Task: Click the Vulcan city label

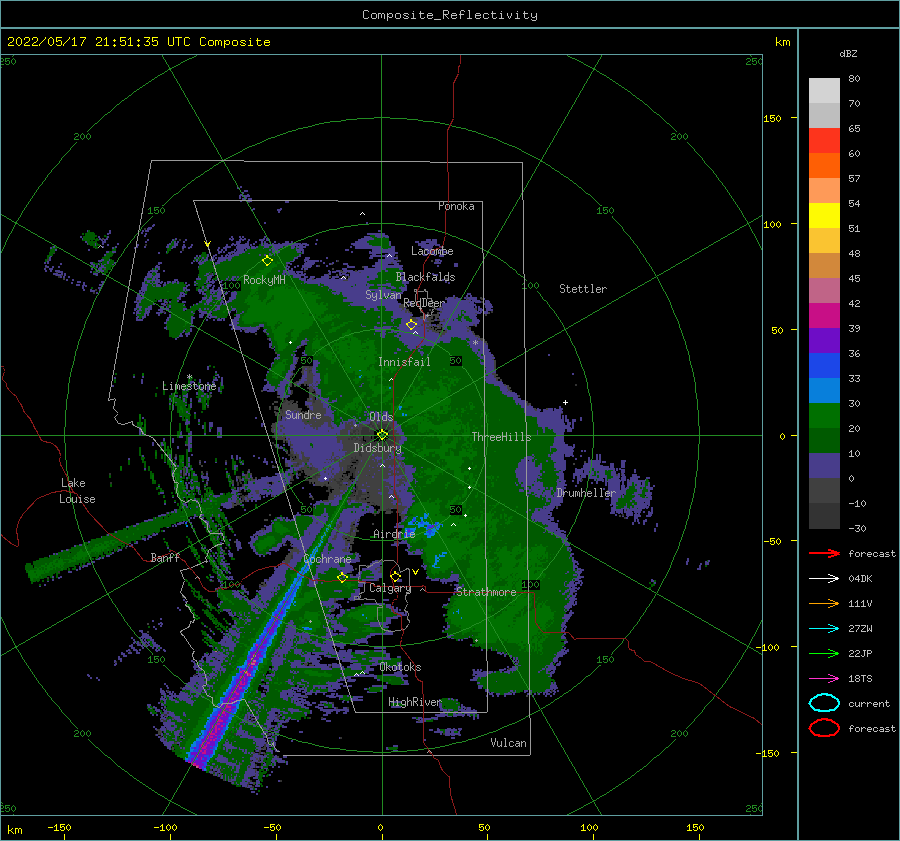Action: [x=509, y=743]
